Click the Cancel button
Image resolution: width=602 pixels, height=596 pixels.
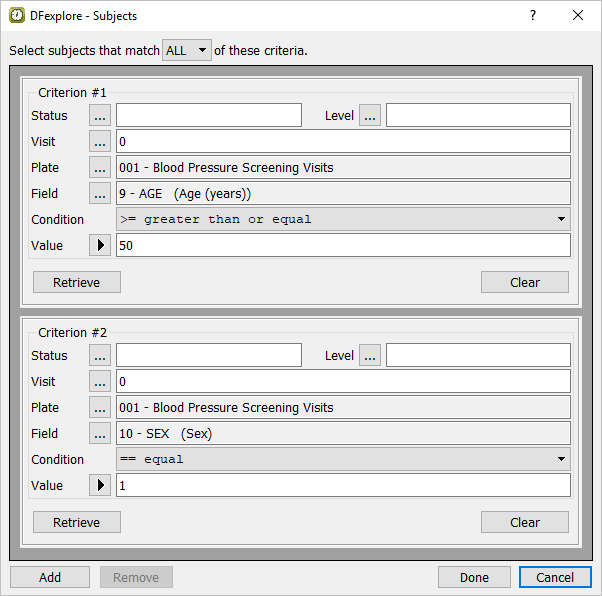pos(555,577)
